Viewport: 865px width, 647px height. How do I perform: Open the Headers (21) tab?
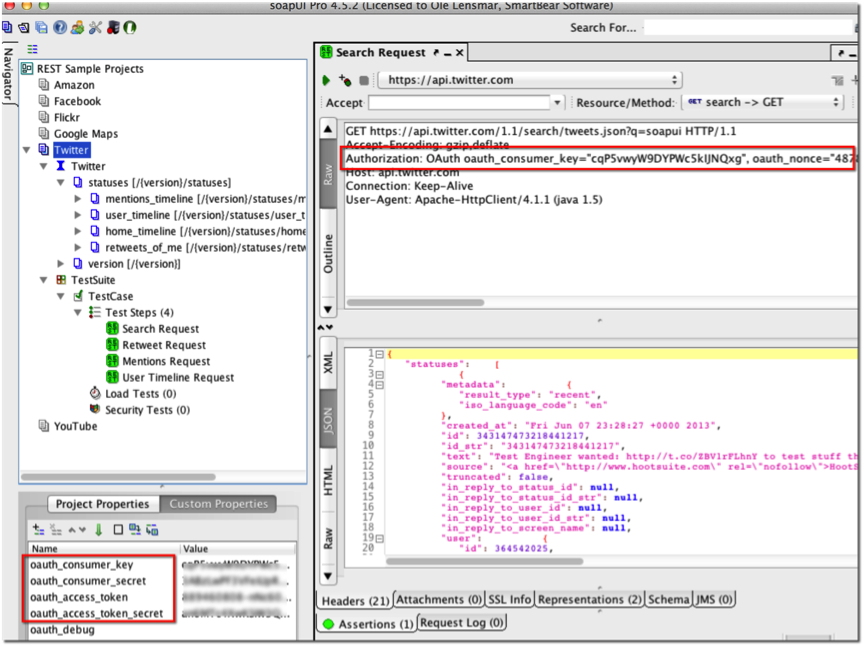pos(355,601)
